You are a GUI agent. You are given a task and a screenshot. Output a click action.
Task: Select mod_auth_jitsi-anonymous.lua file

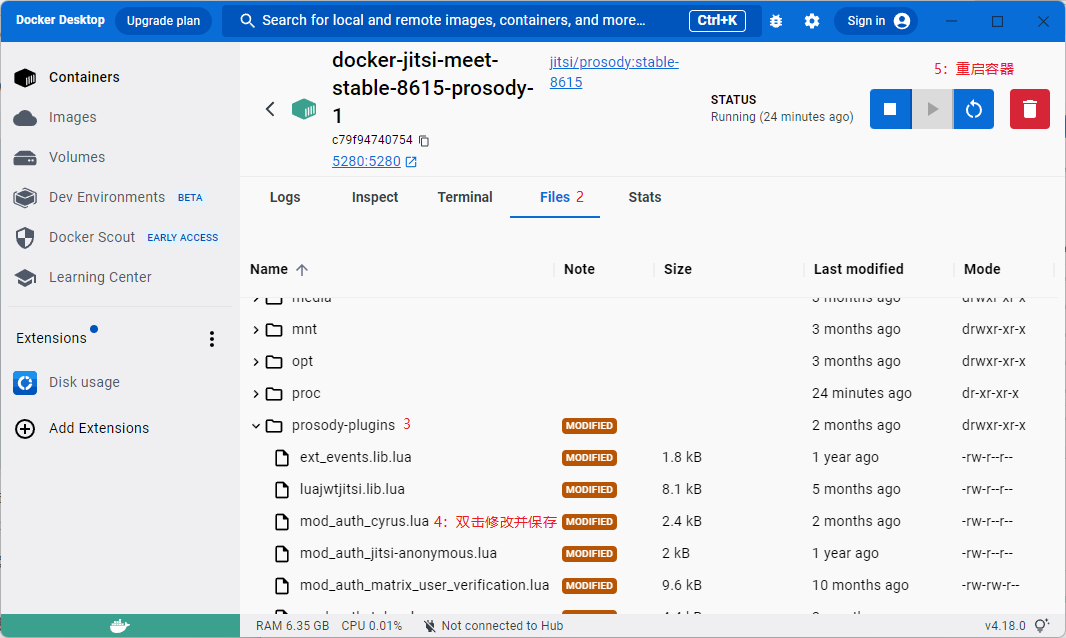click(x=398, y=554)
